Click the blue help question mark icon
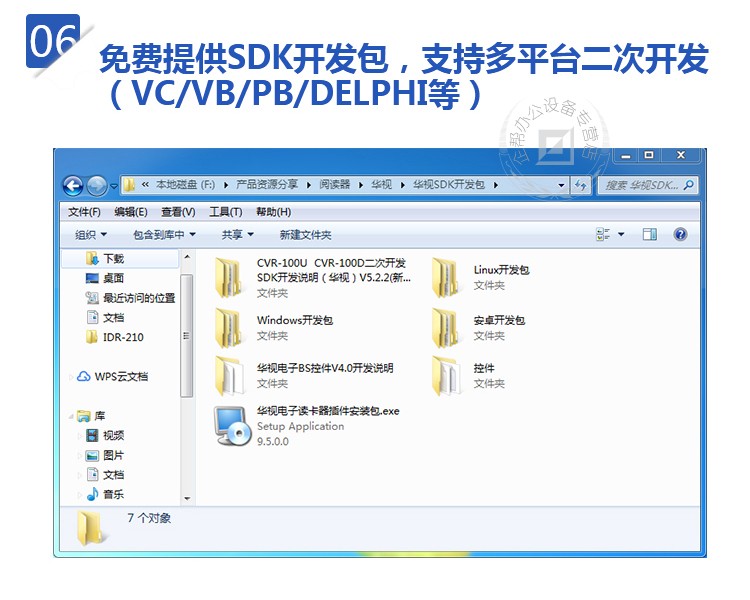The height and width of the screenshot is (600, 750). pyautogui.click(x=680, y=234)
